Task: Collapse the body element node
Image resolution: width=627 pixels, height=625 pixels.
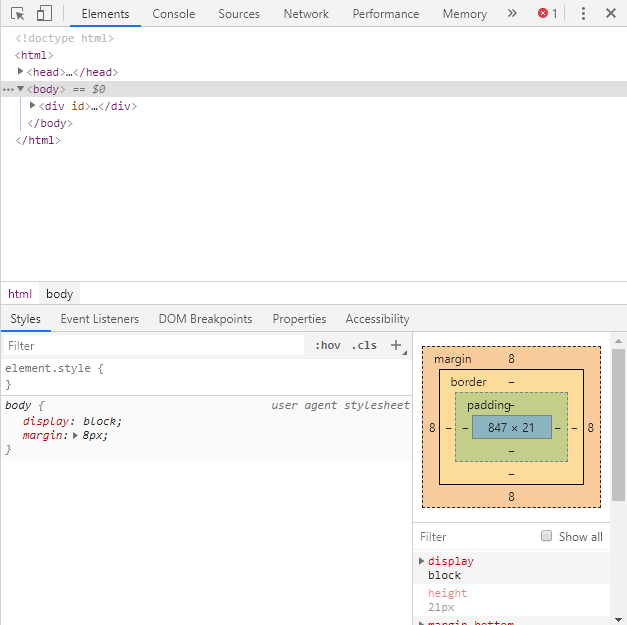Action: point(20,89)
